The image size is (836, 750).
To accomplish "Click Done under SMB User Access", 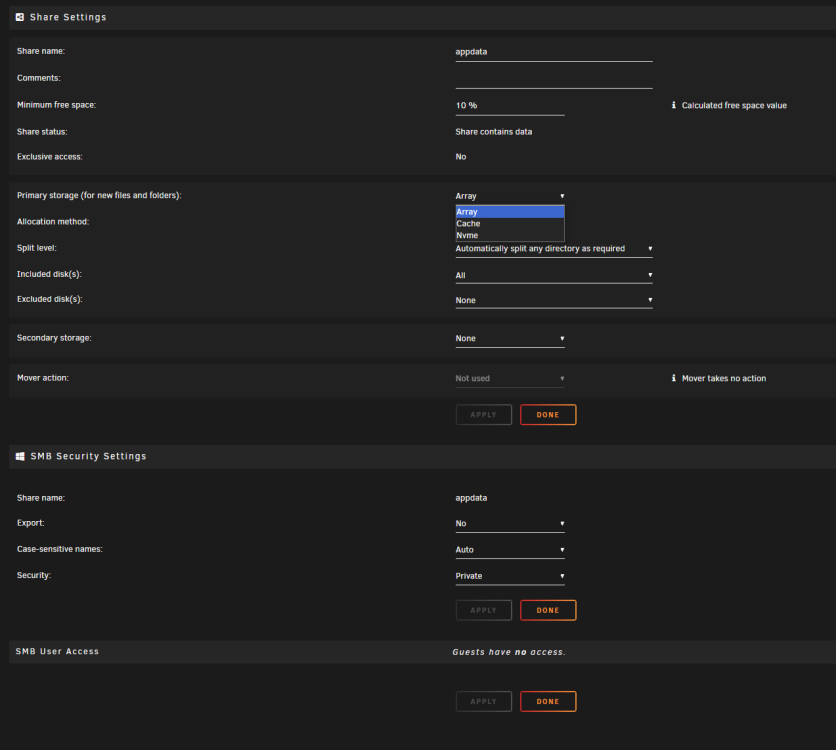I will click(548, 701).
